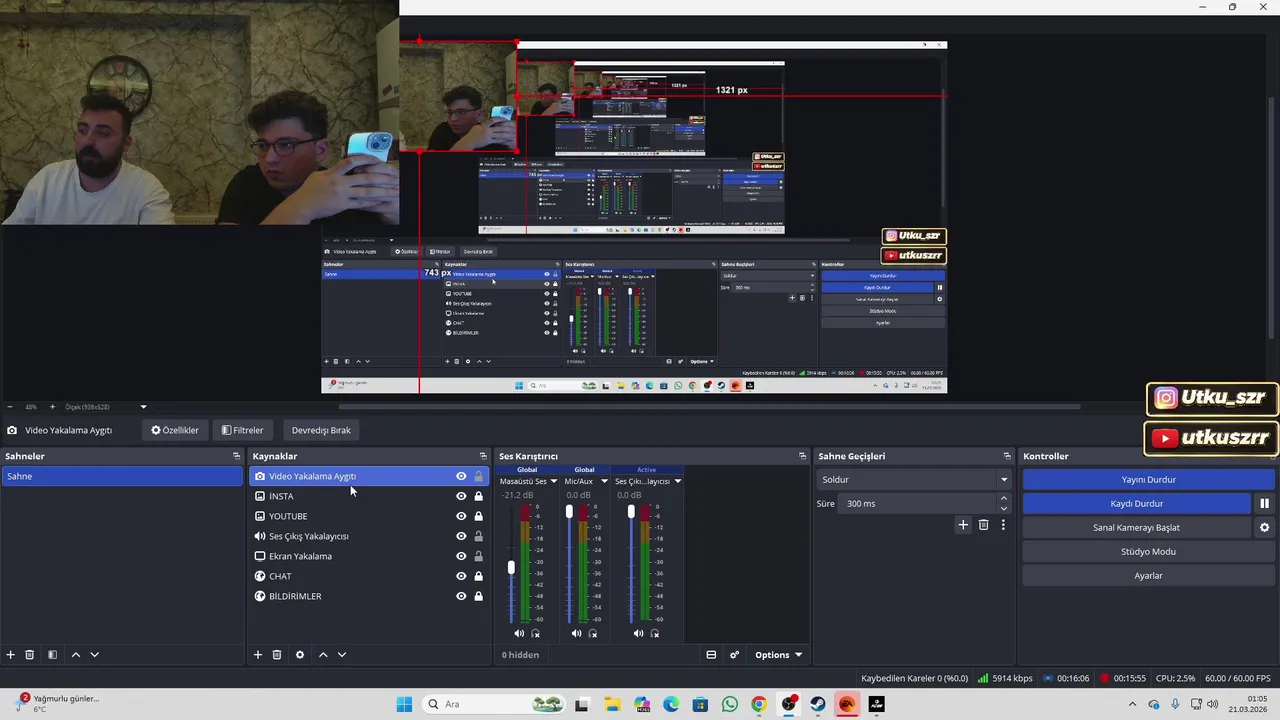
Task: Add a new scene with plus icon
Action: (11, 655)
